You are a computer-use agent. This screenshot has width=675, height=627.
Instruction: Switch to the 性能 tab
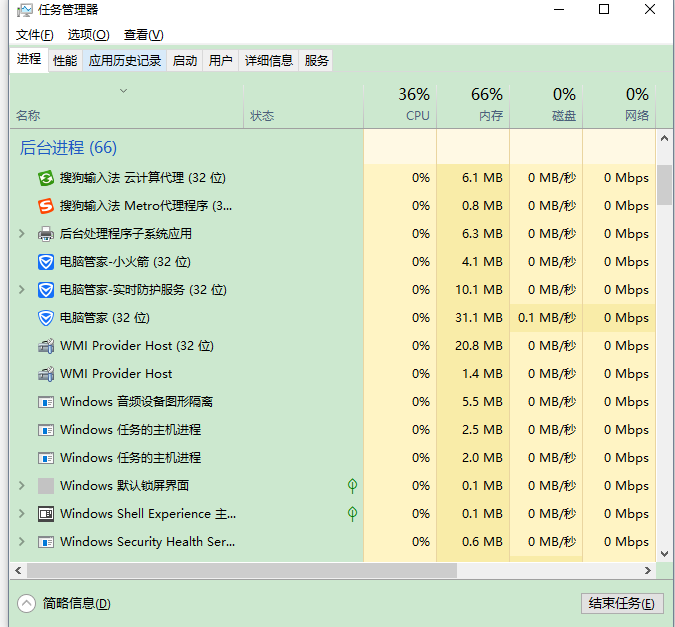[x=65, y=60]
